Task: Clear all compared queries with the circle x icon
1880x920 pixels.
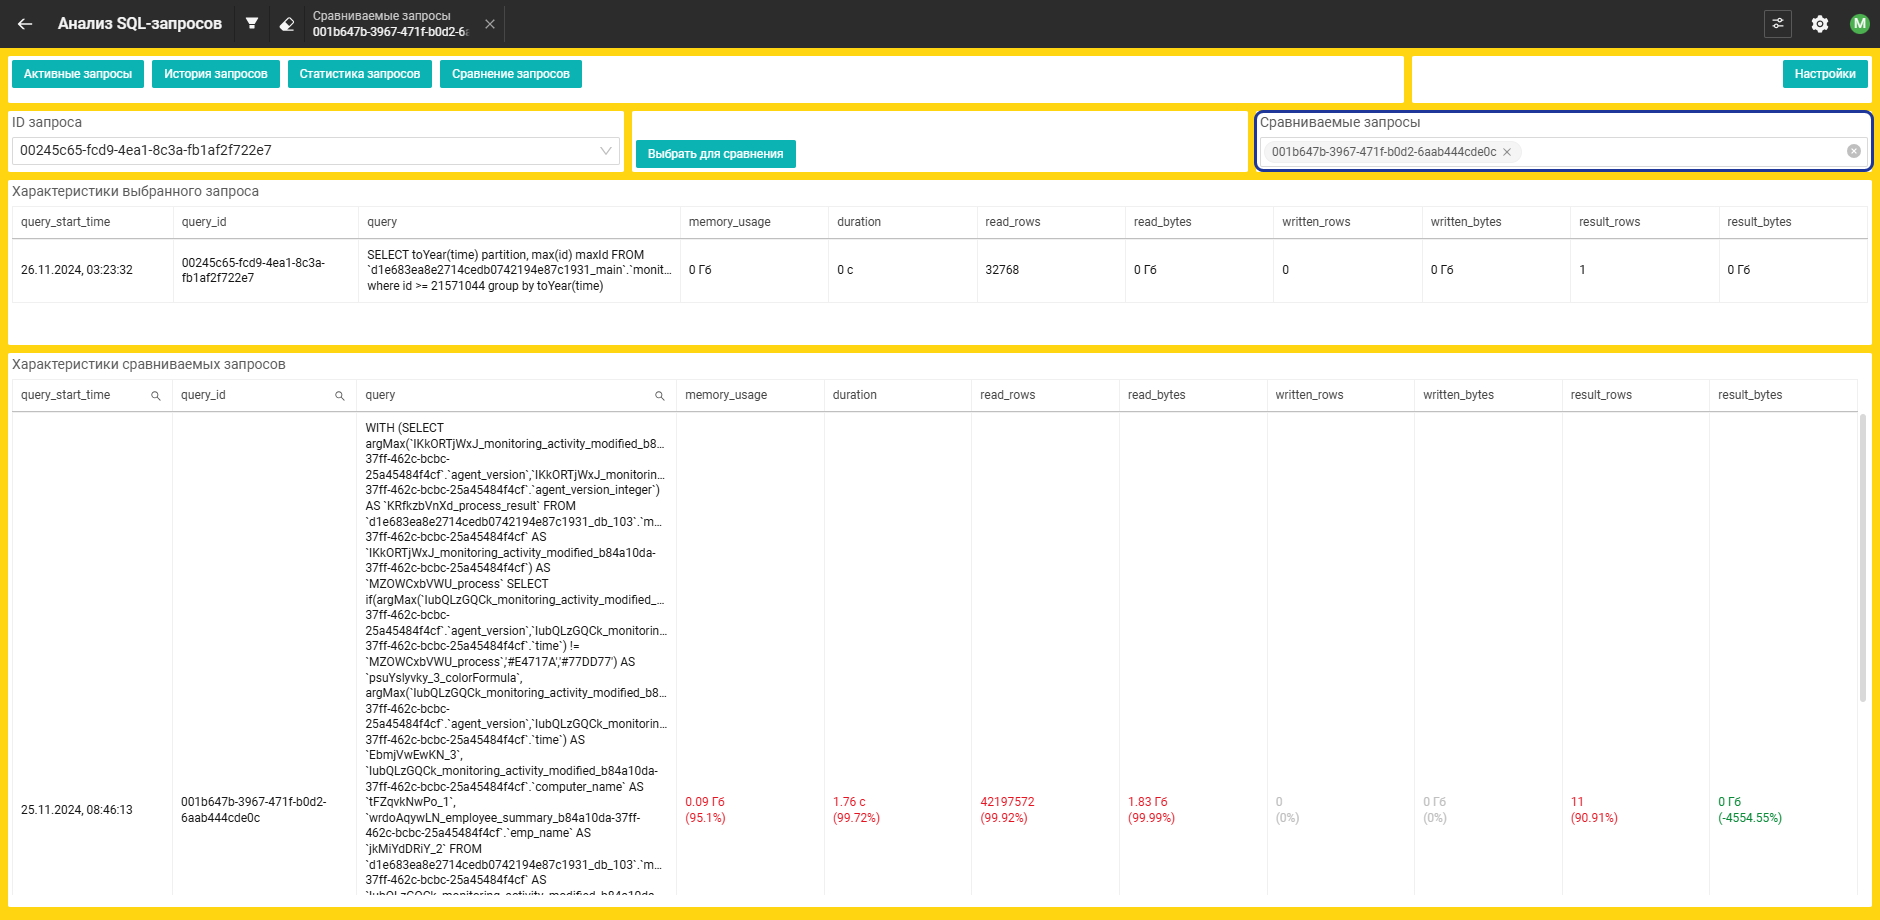Action: coord(1854,151)
